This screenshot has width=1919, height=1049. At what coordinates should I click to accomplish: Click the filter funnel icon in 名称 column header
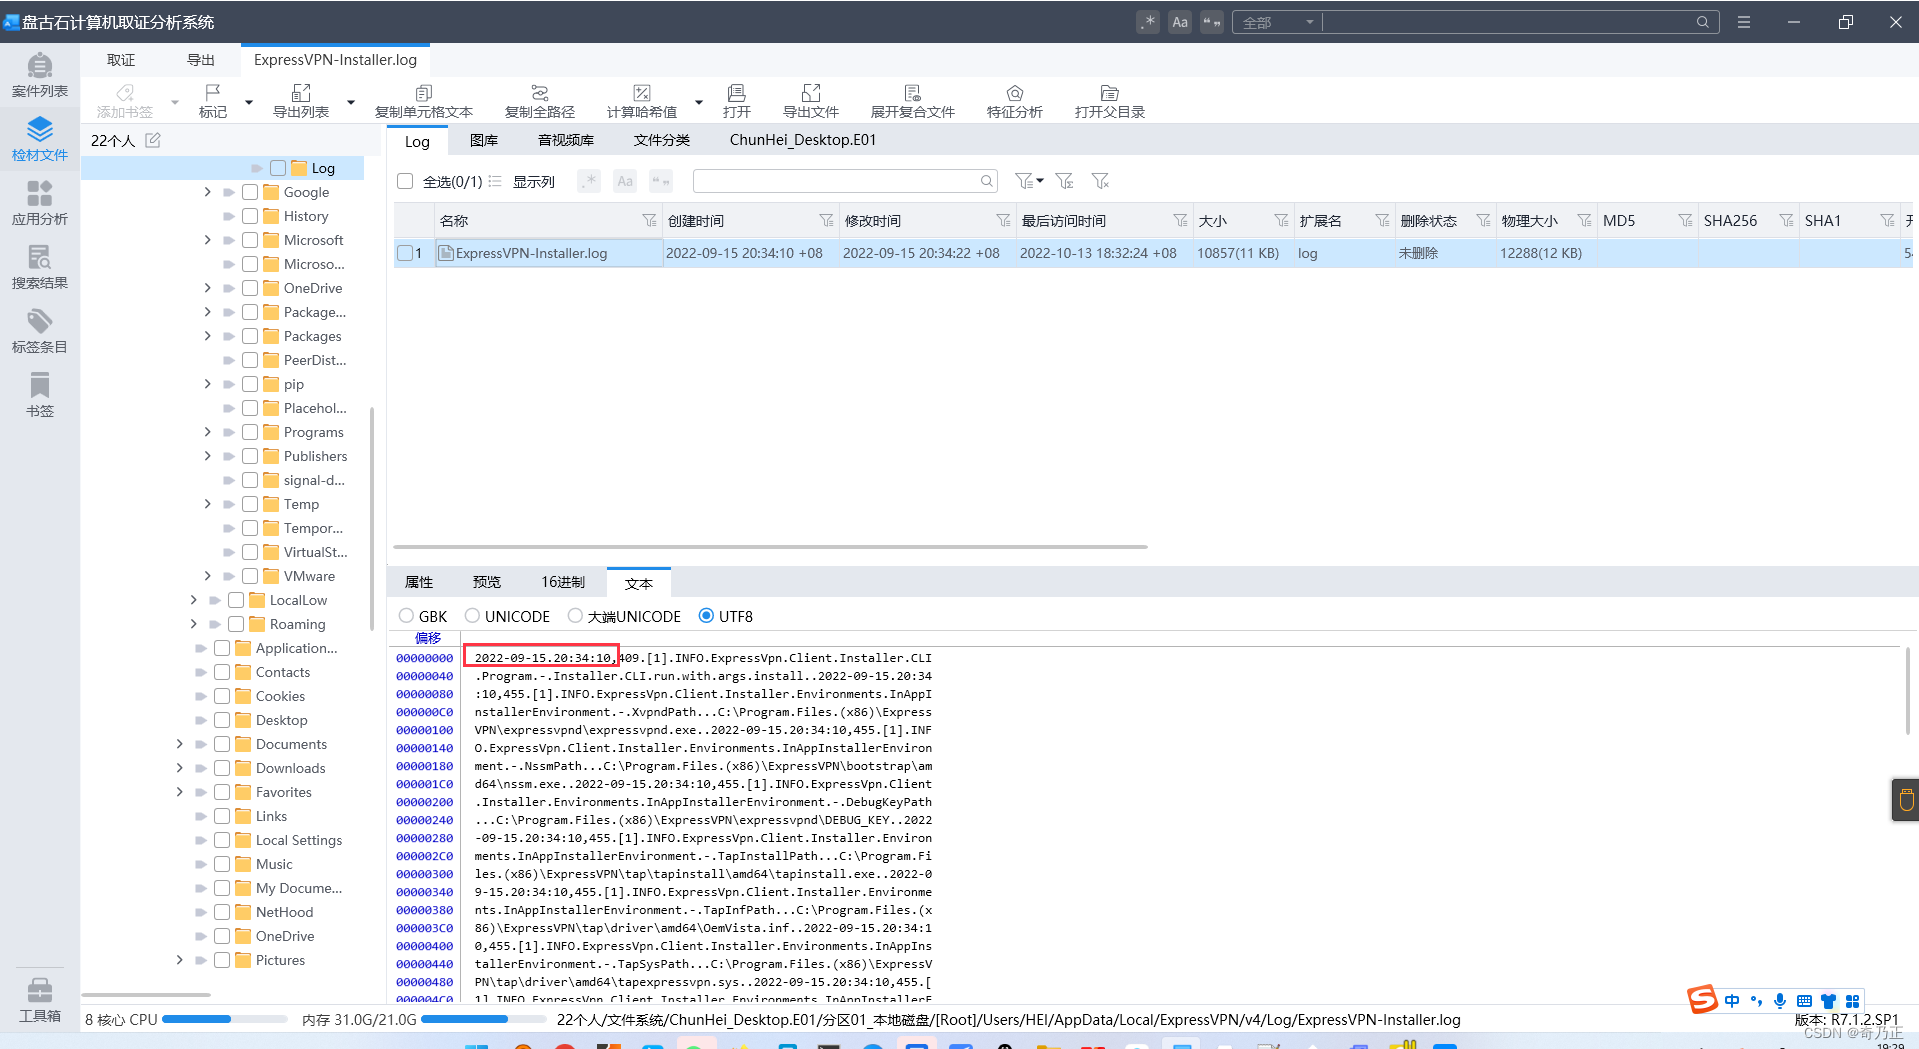coord(649,220)
